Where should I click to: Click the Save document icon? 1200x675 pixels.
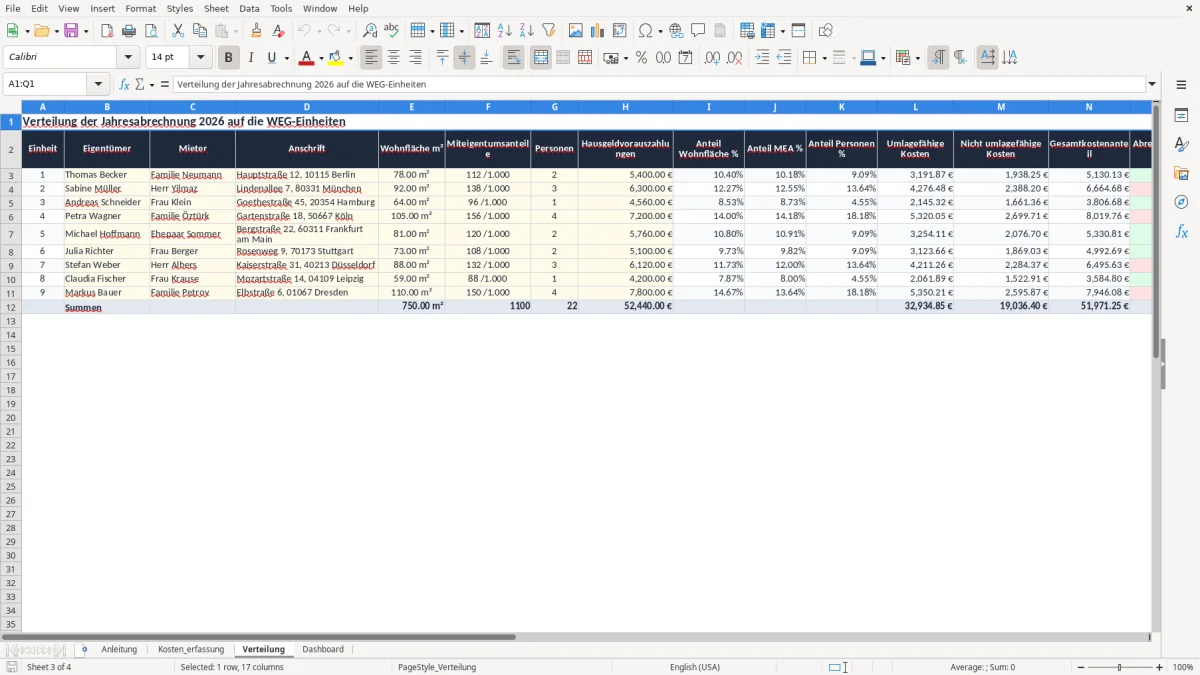[71, 31]
